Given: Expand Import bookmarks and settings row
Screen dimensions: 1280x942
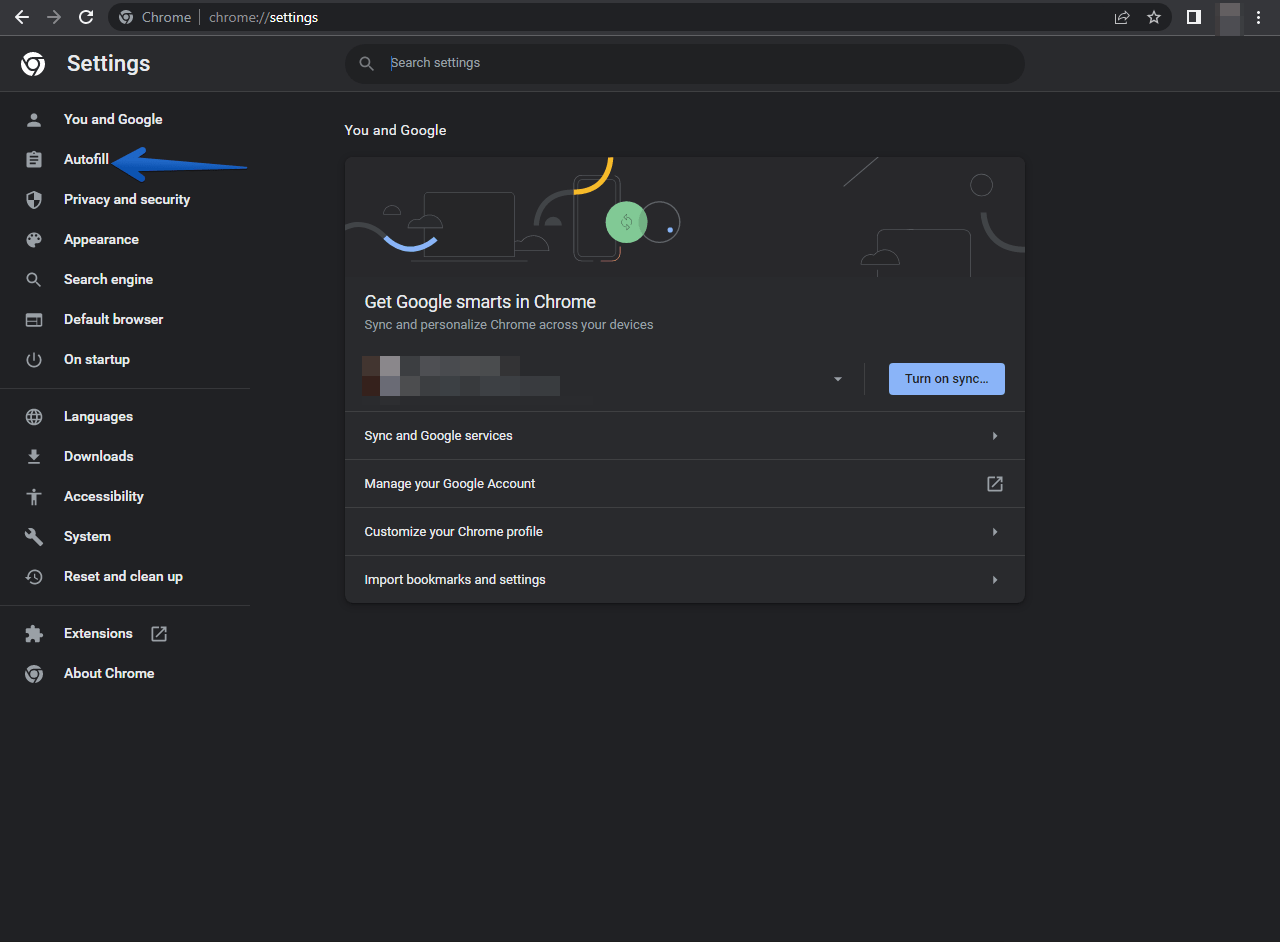Looking at the screenshot, I should 994,580.
